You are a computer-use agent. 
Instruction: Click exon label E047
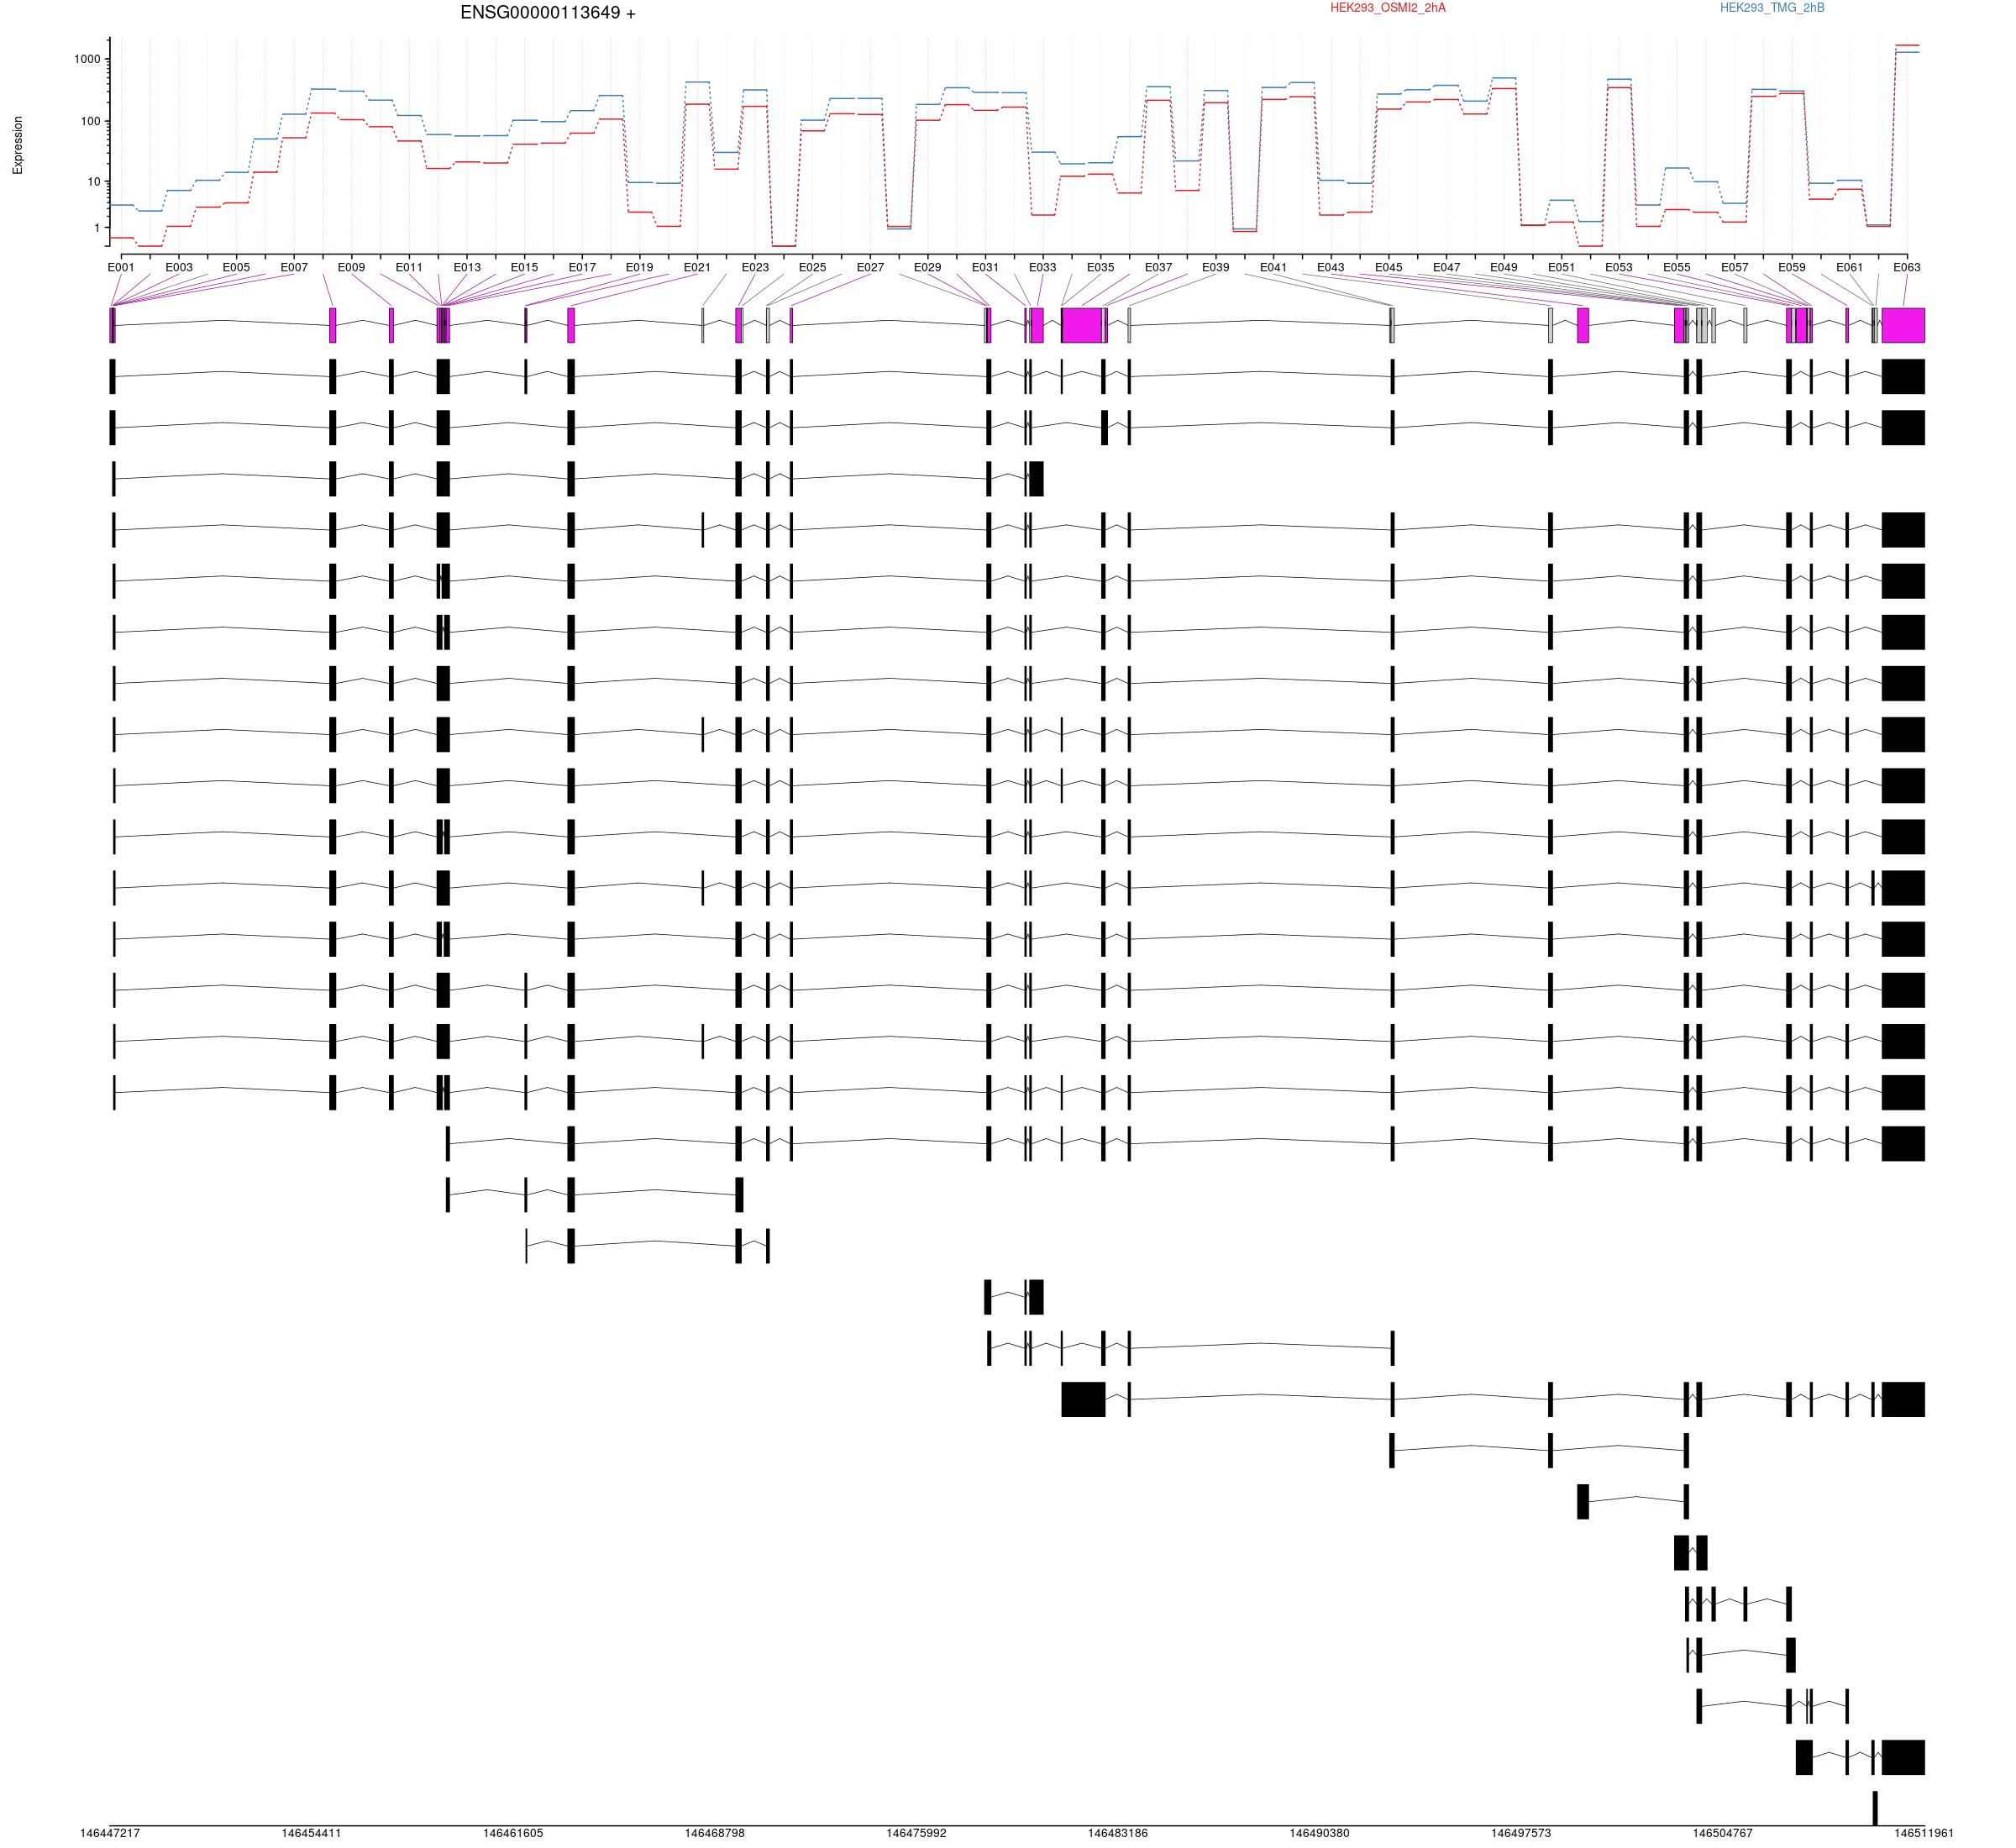point(1446,267)
